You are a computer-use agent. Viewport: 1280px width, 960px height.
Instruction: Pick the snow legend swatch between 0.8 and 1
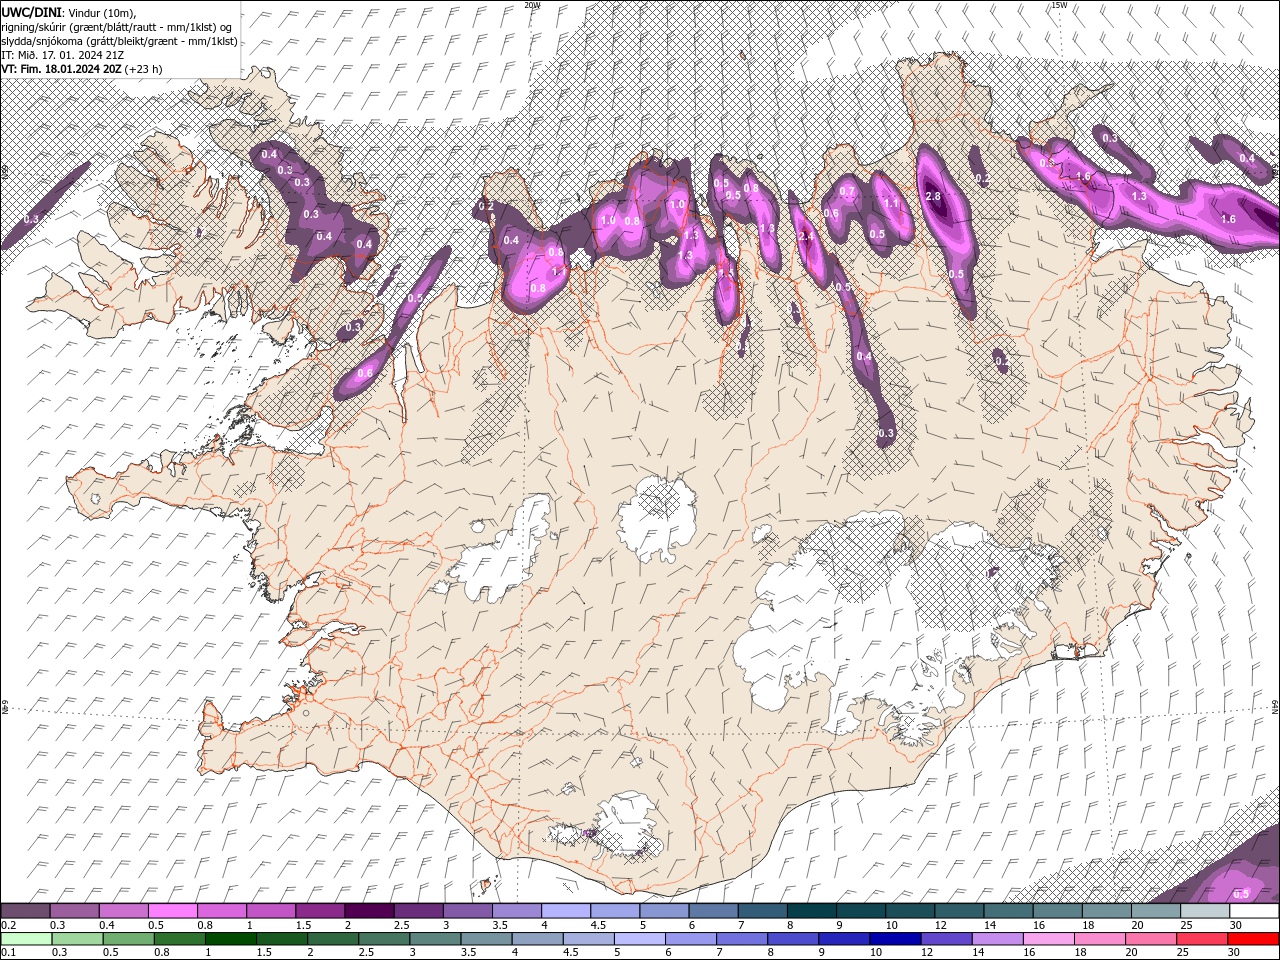222,911
